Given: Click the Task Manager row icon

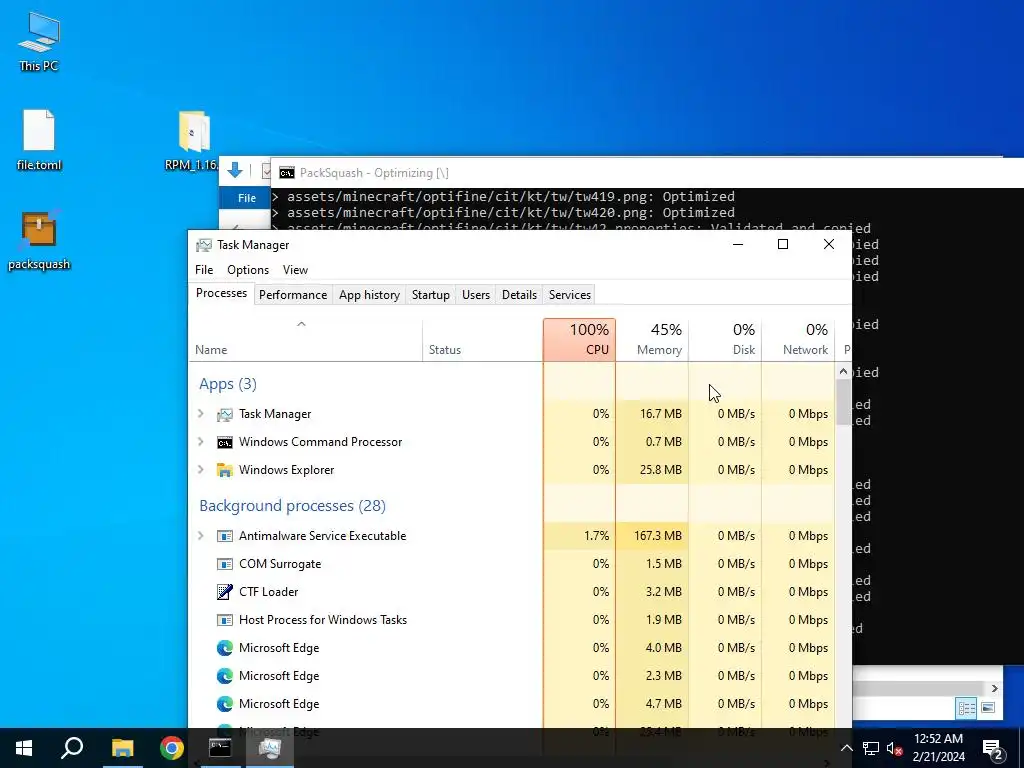Looking at the screenshot, I should click(225, 414).
